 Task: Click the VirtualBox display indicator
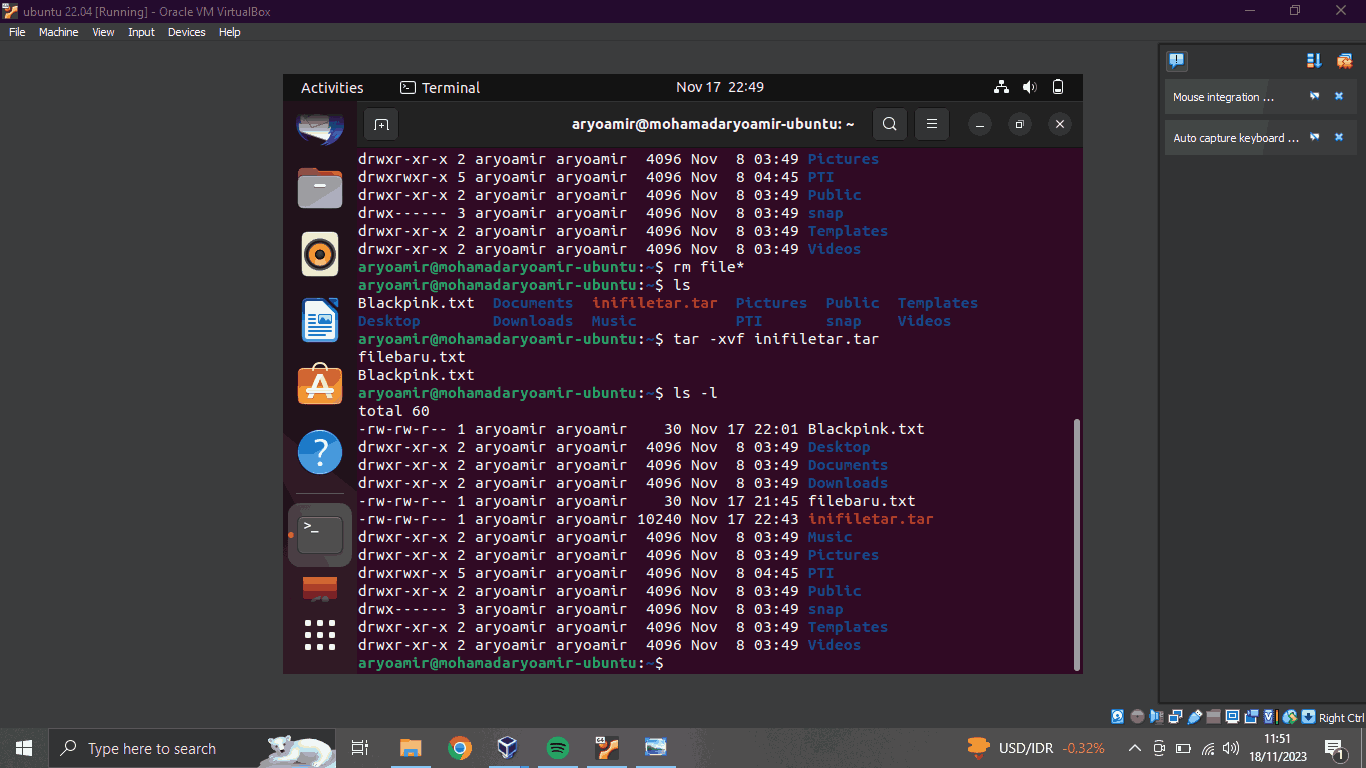(1232, 717)
